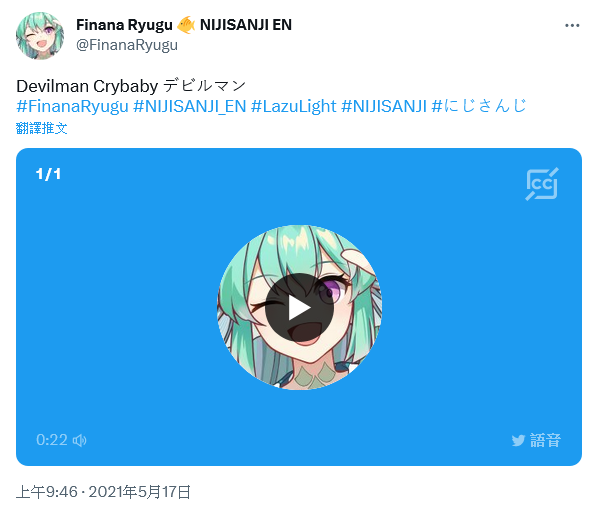The width and height of the screenshot is (598, 517).
Task: Open the #LazuLight hashtag
Action: tap(294, 106)
